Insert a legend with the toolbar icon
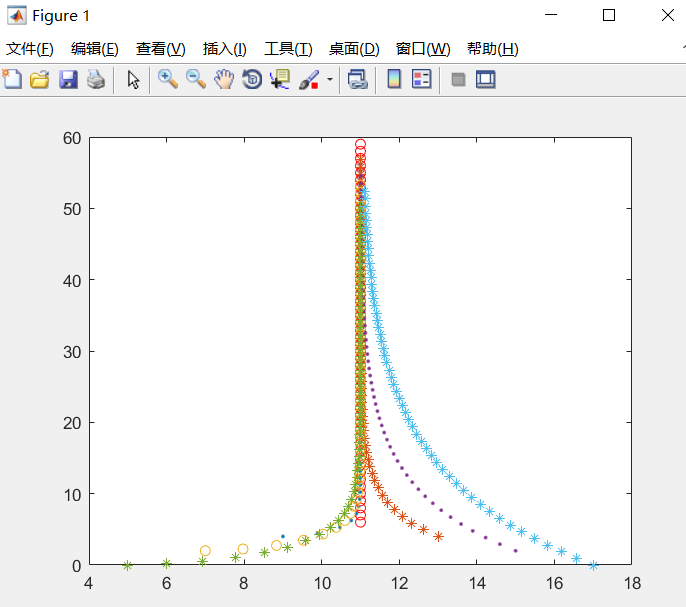Screen dimensions: 686x607 [422, 80]
